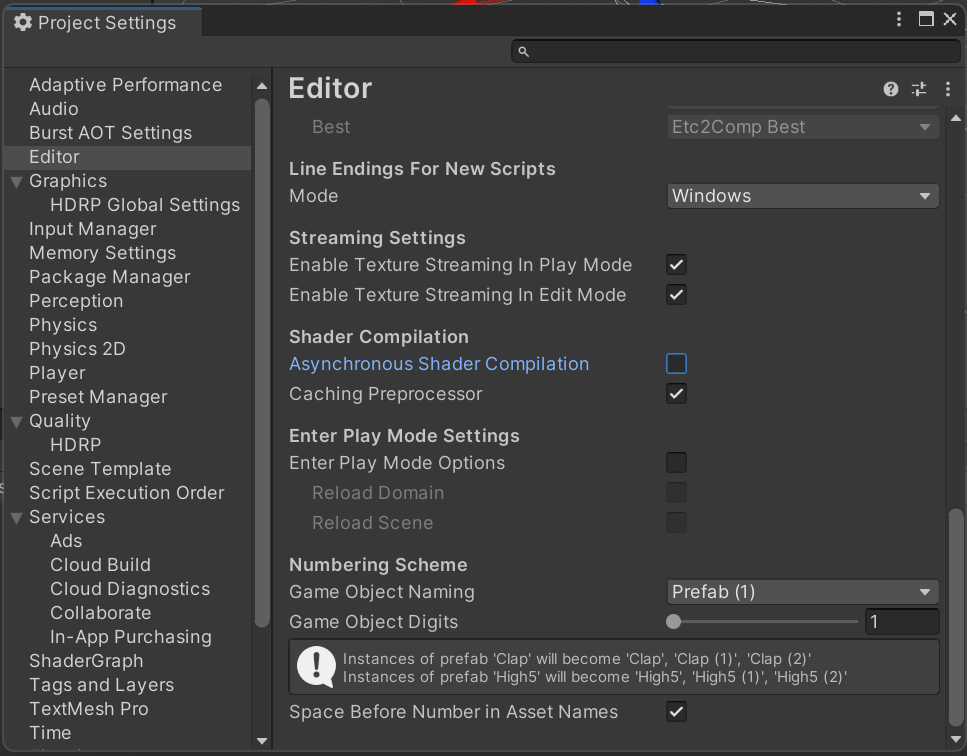Select HDRP under Quality
967x756 pixels.
coord(75,445)
